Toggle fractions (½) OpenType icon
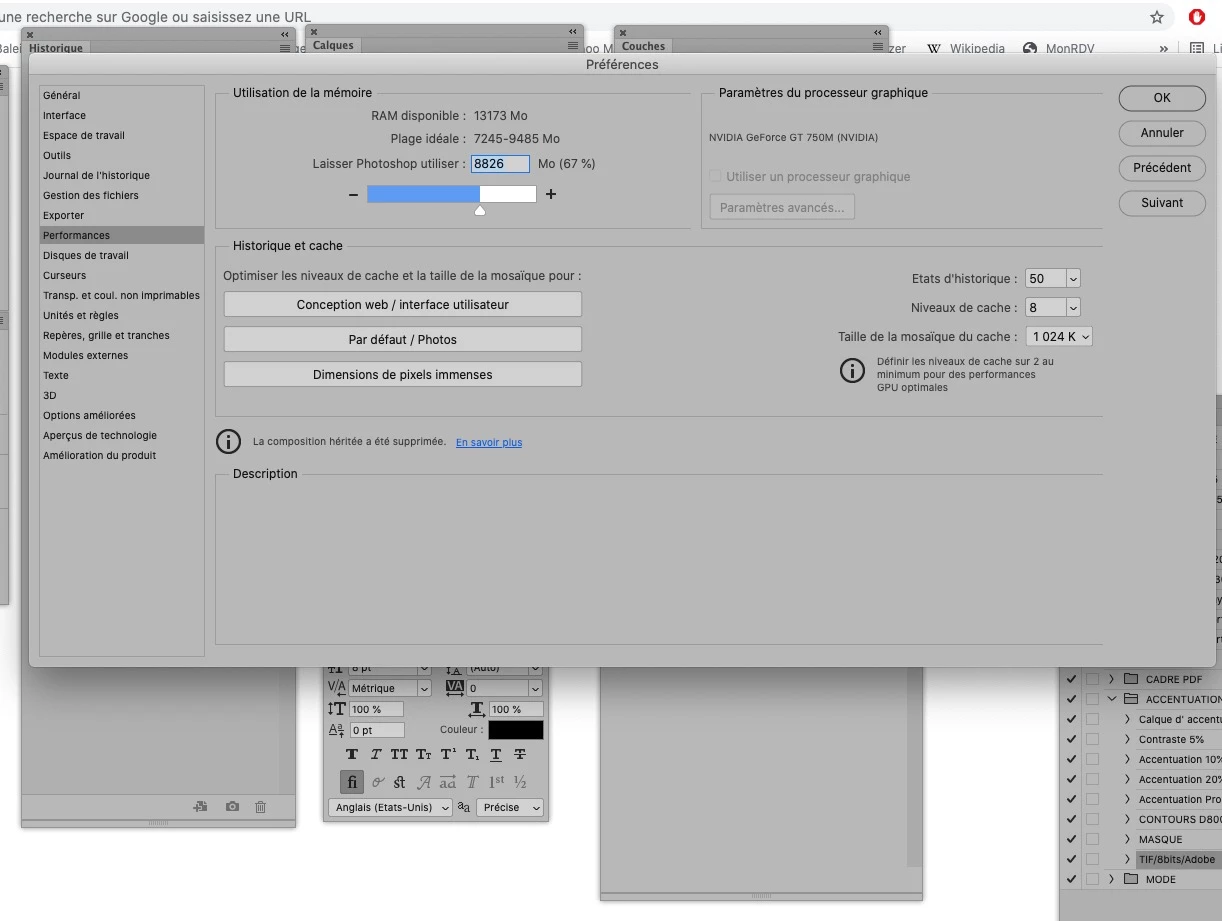1222x921 pixels. [x=520, y=782]
